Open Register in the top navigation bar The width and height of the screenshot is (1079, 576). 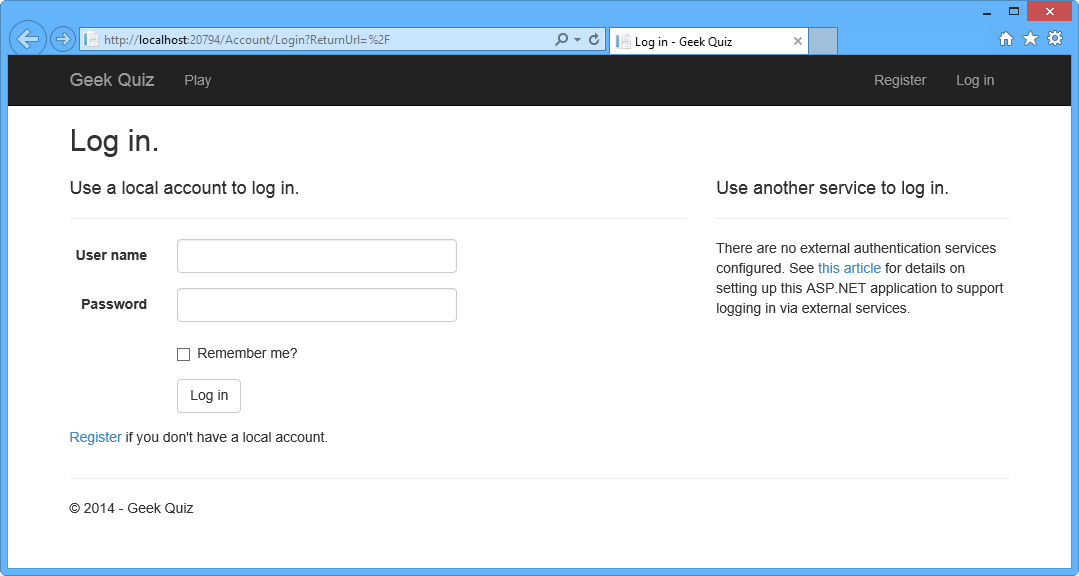point(900,80)
